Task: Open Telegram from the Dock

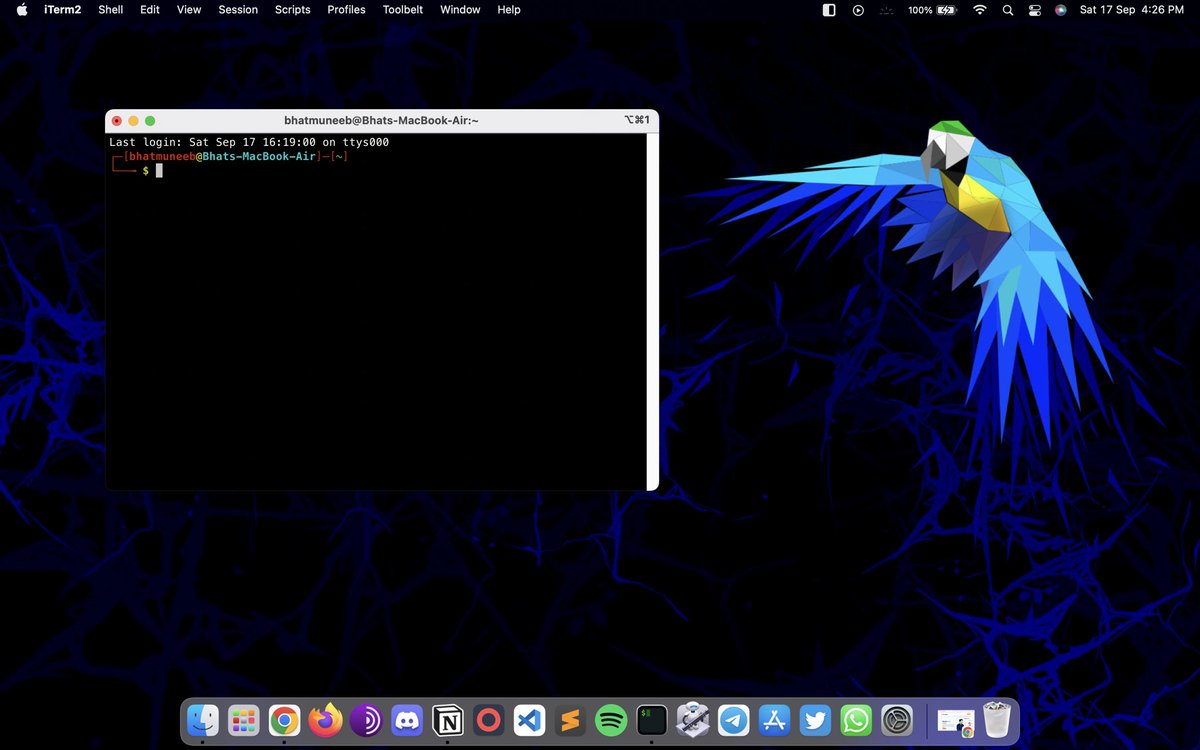Action: 734,720
